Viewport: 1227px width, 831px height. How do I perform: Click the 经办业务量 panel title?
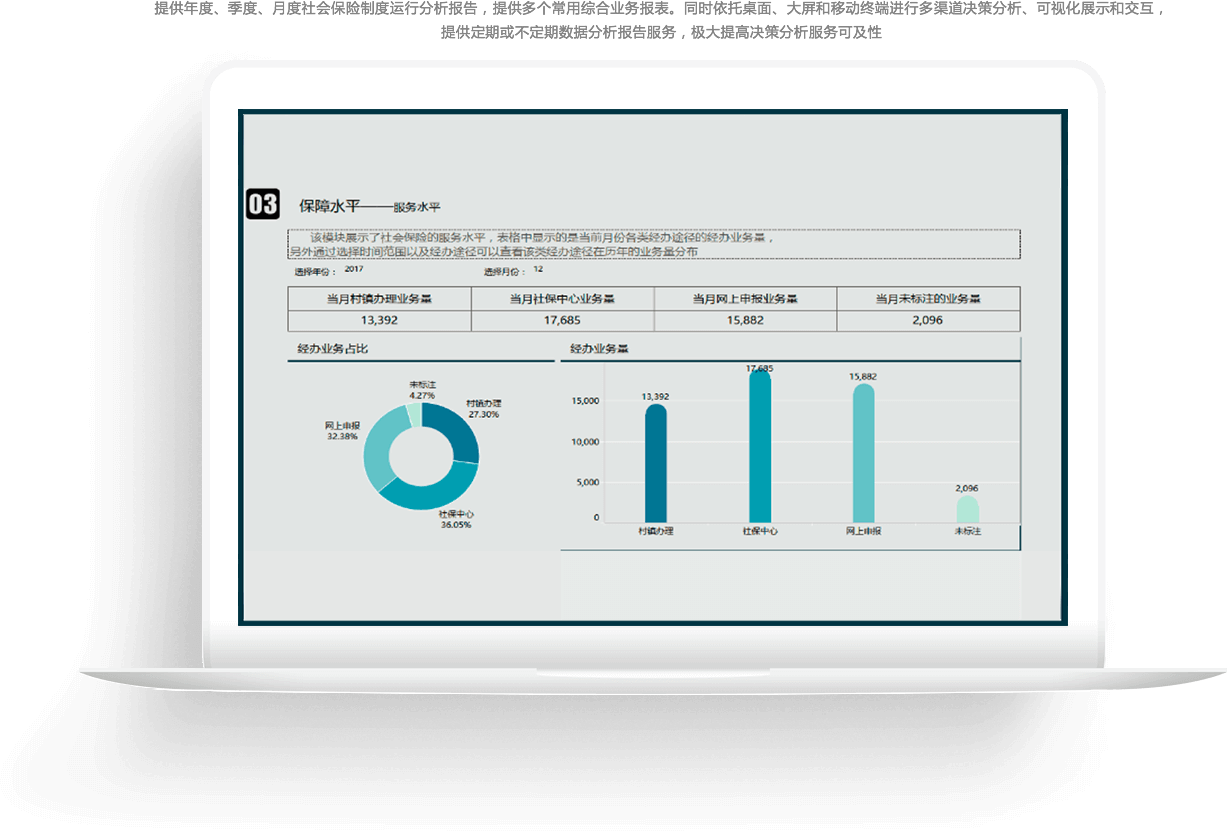[599, 349]
